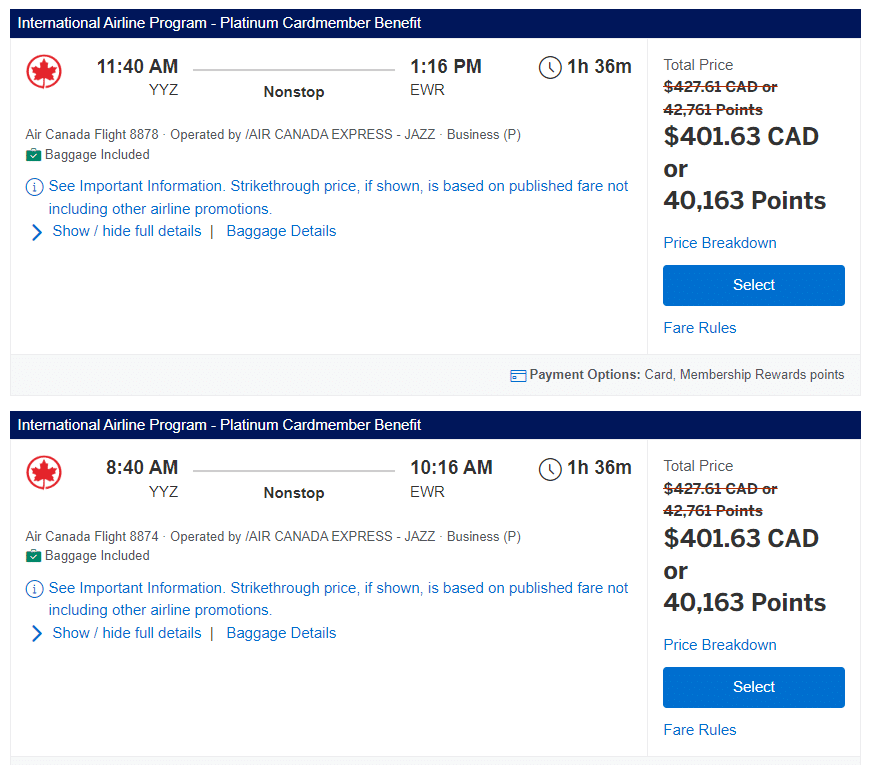This screenshot has width=872, height=765.
Task: Click info icon on Flight 8878 notice
Action: point(35,187)
